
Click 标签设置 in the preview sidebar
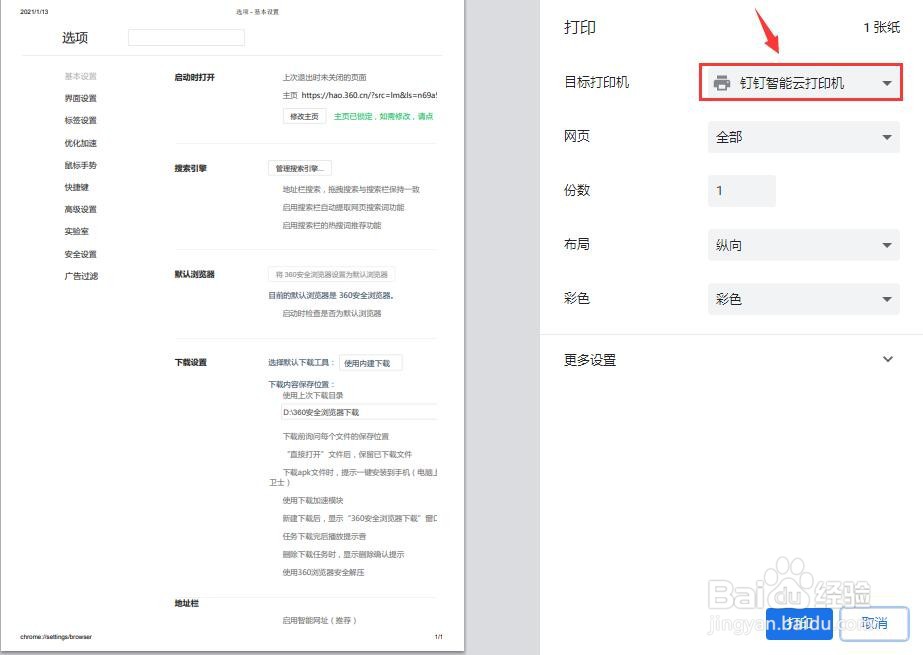(81, 121)
